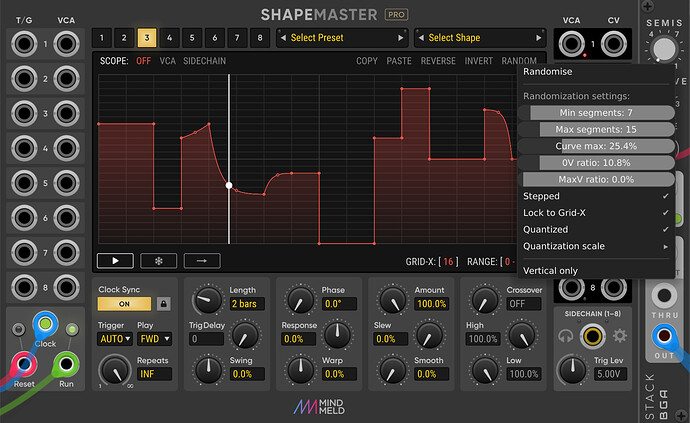Image resolution: width=690 pixels, height=423 pixels.
Task: Start playback with the play button
Action: point(115,261)
